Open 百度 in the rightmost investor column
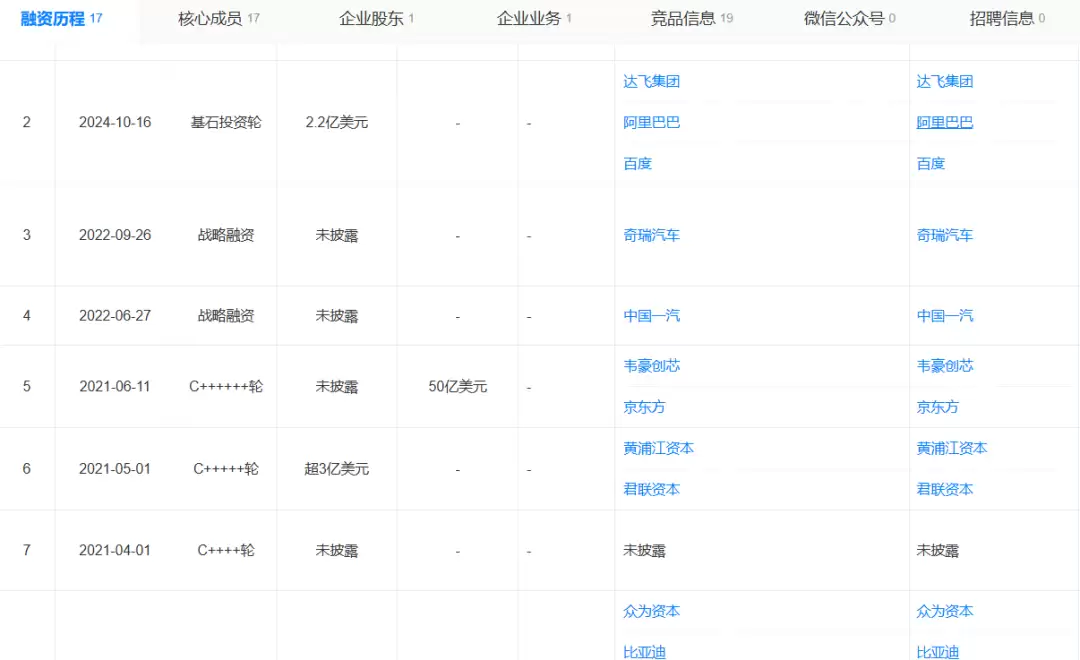The image size is (1080, 660). (x=930, y=164)
